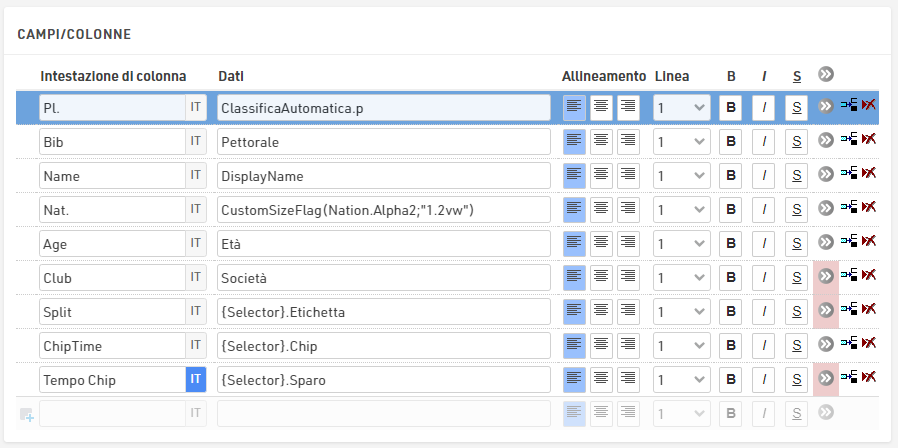
Task: Click the insert-field icon in the Bib row
Action: (849, 139)
